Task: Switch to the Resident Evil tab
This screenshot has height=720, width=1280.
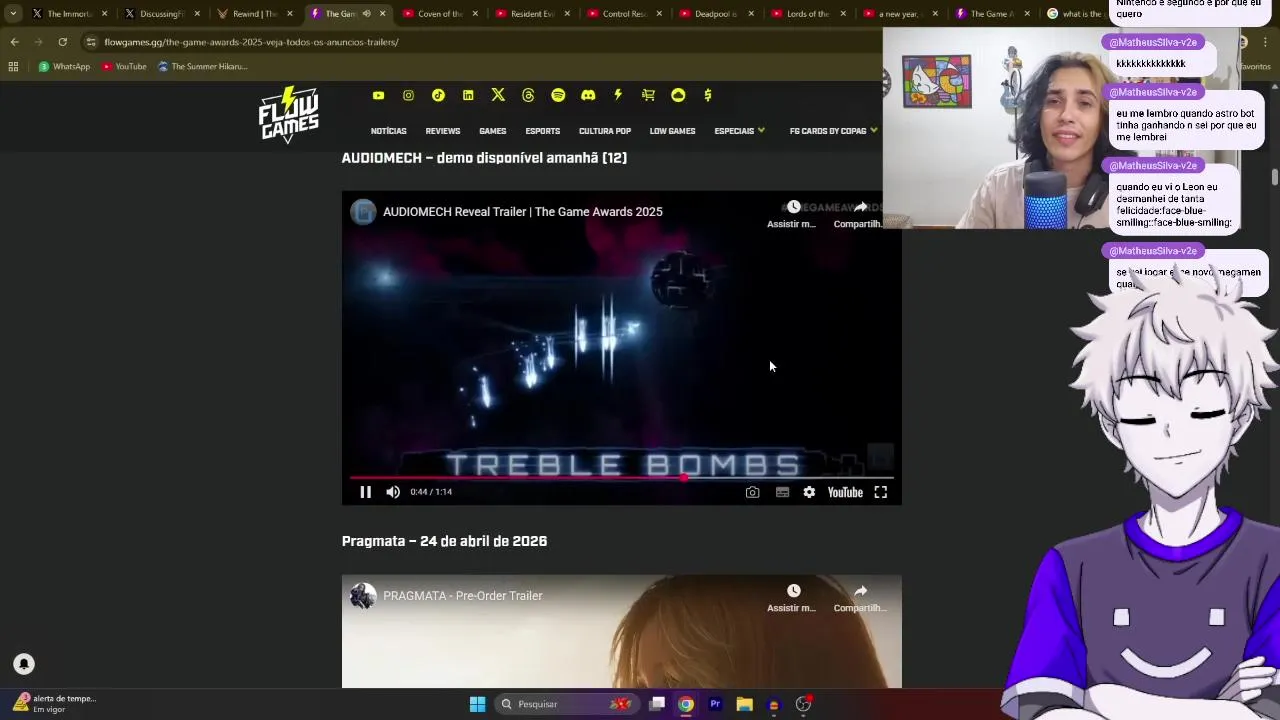Action: point(532,14)
